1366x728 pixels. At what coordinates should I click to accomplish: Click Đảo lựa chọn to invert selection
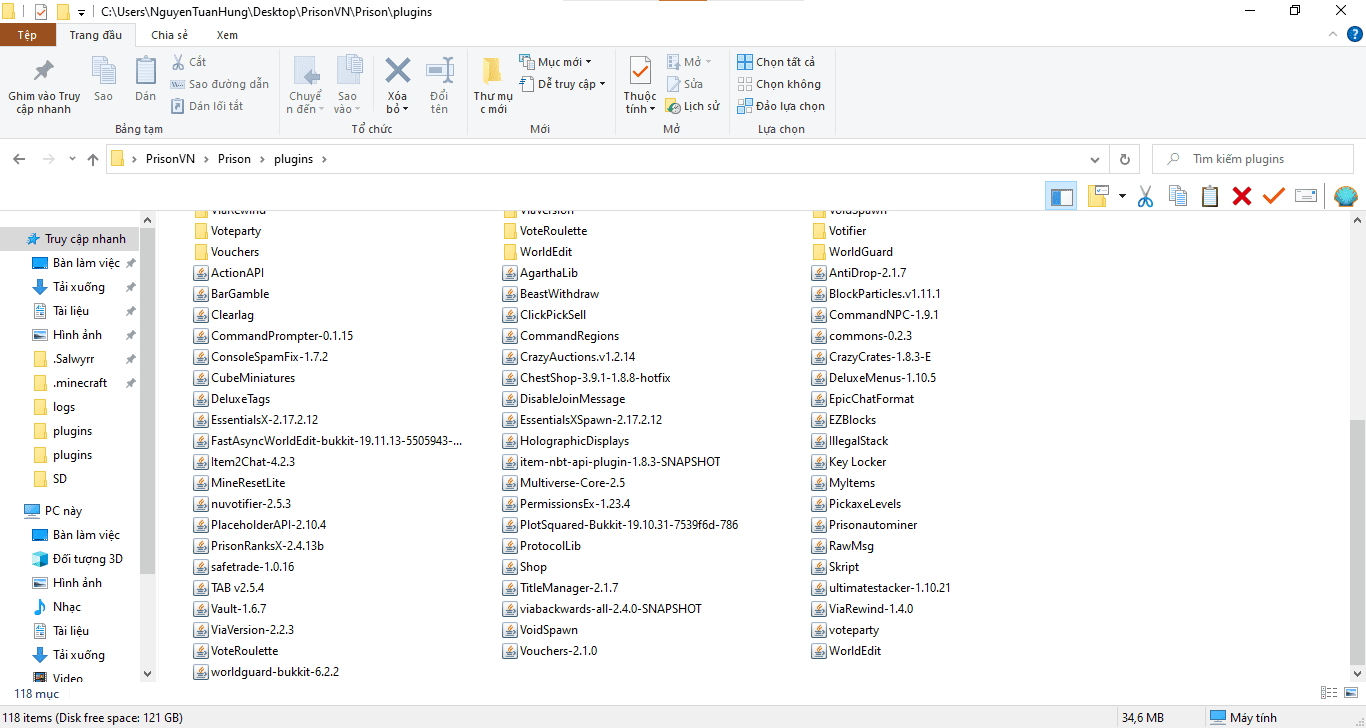point(781,106)
